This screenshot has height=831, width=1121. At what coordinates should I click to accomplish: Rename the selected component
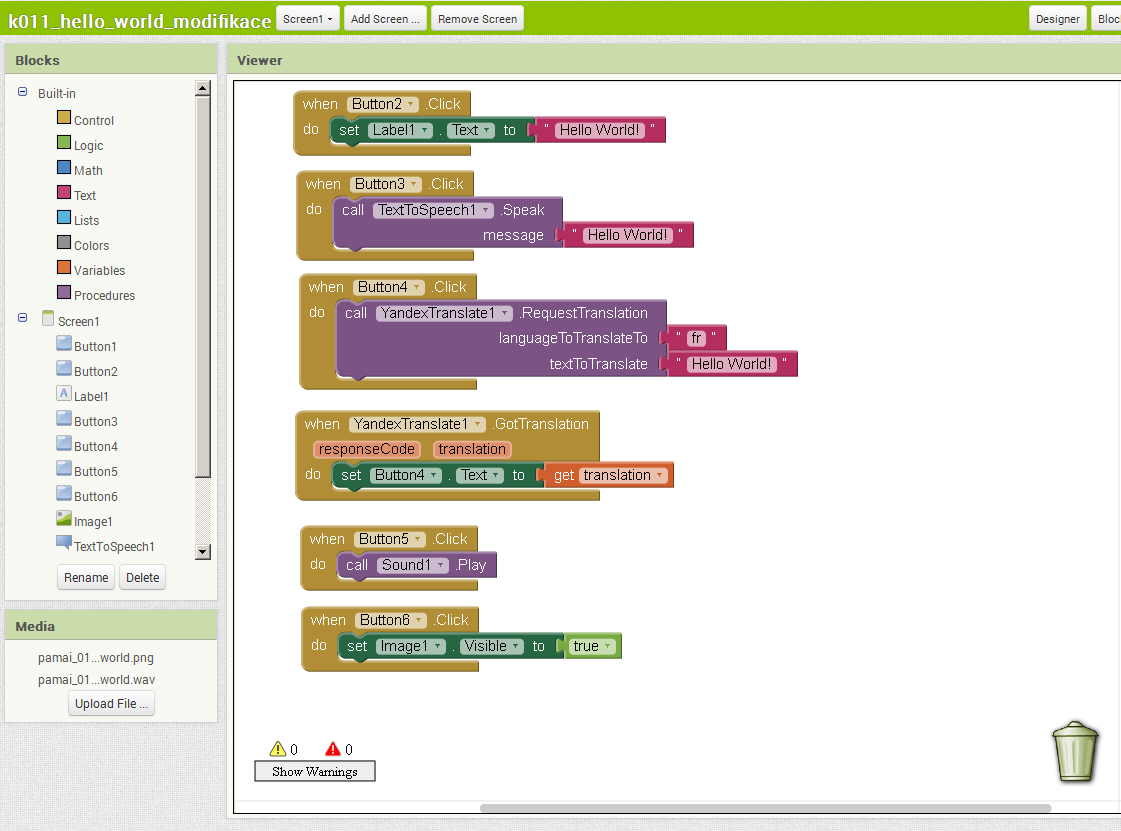point(87,577)
